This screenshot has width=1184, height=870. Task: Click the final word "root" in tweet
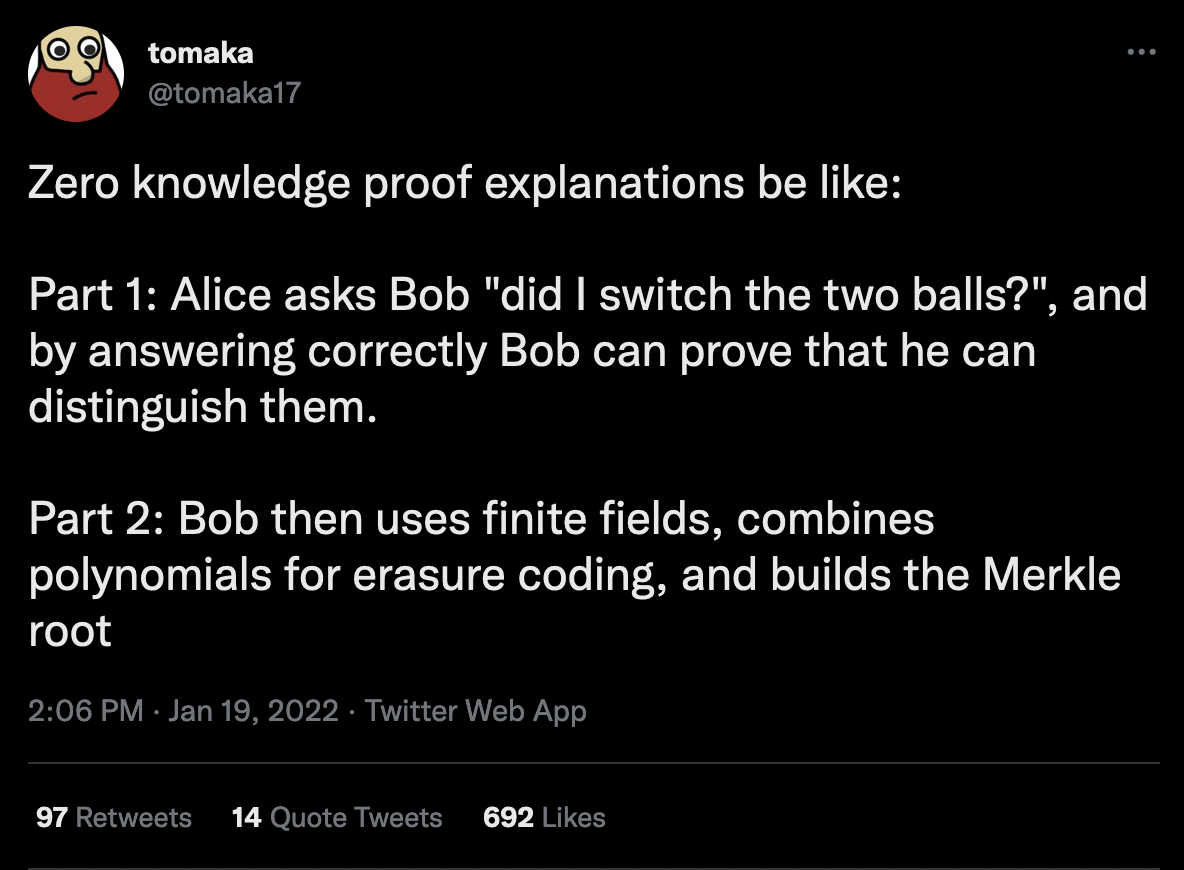tap(70, 631)
